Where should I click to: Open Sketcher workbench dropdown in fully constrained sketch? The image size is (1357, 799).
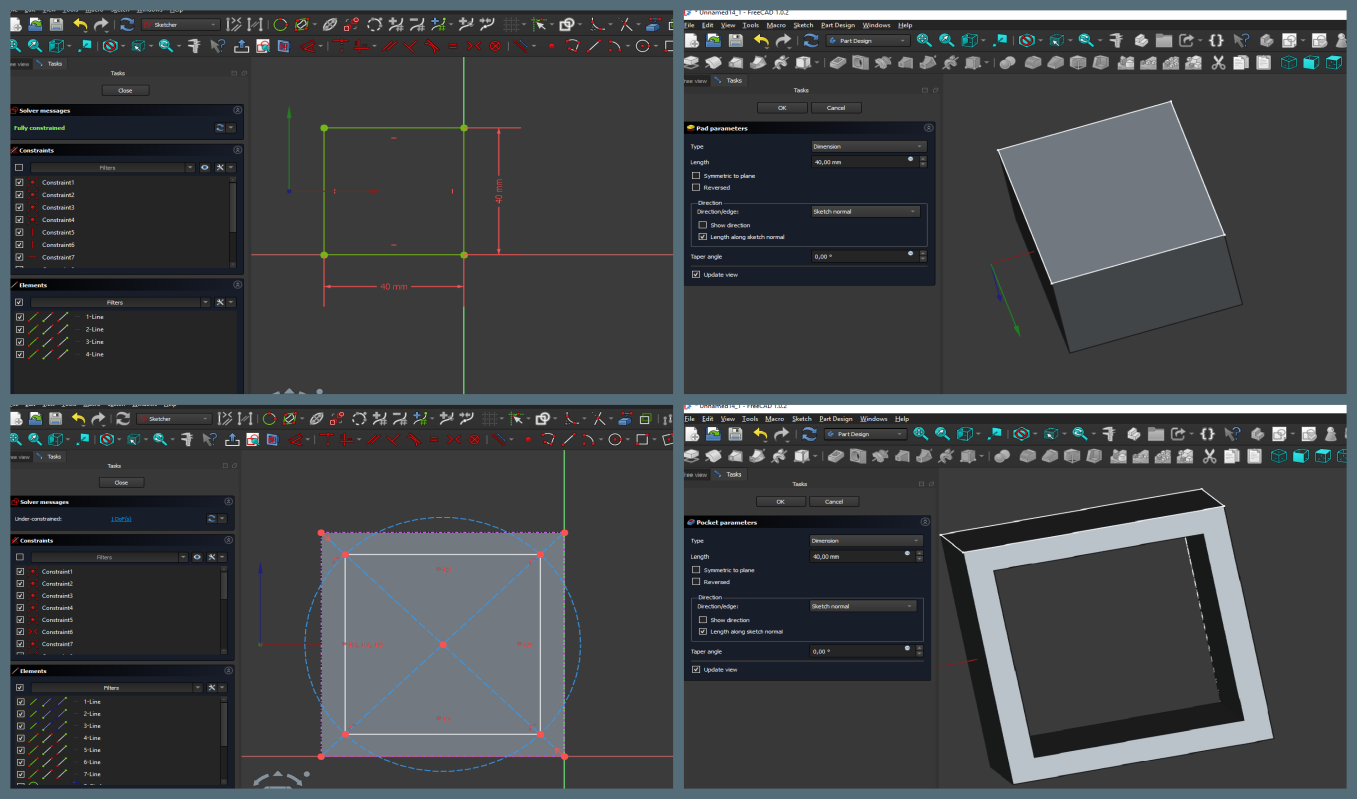[180, 24]
